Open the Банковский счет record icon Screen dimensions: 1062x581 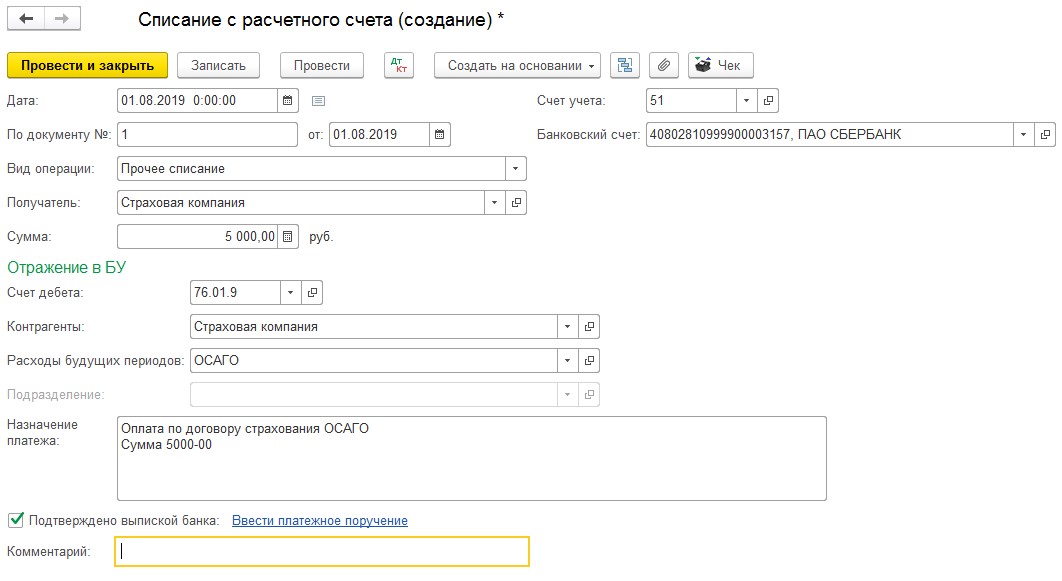(1045, 134)
